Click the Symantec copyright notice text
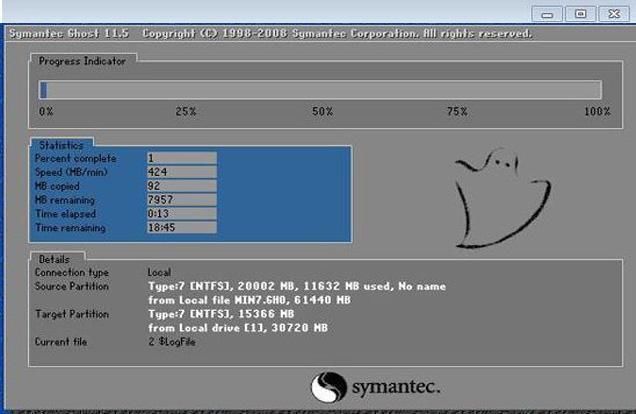 tap(337, 33)
